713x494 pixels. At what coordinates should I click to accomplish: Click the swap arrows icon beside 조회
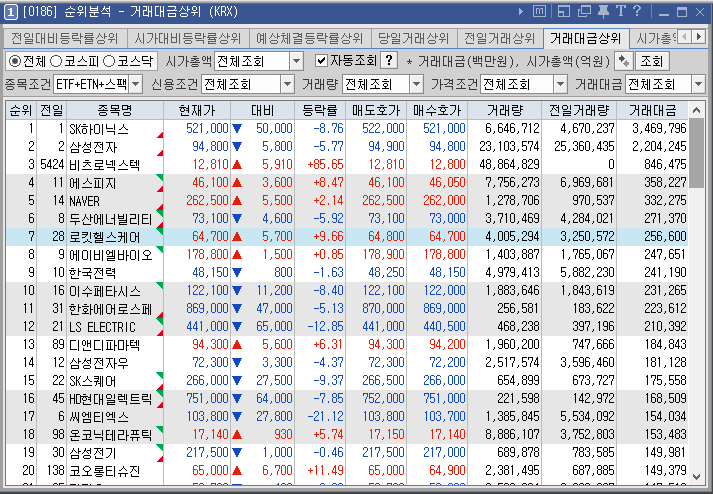[624, 61]
